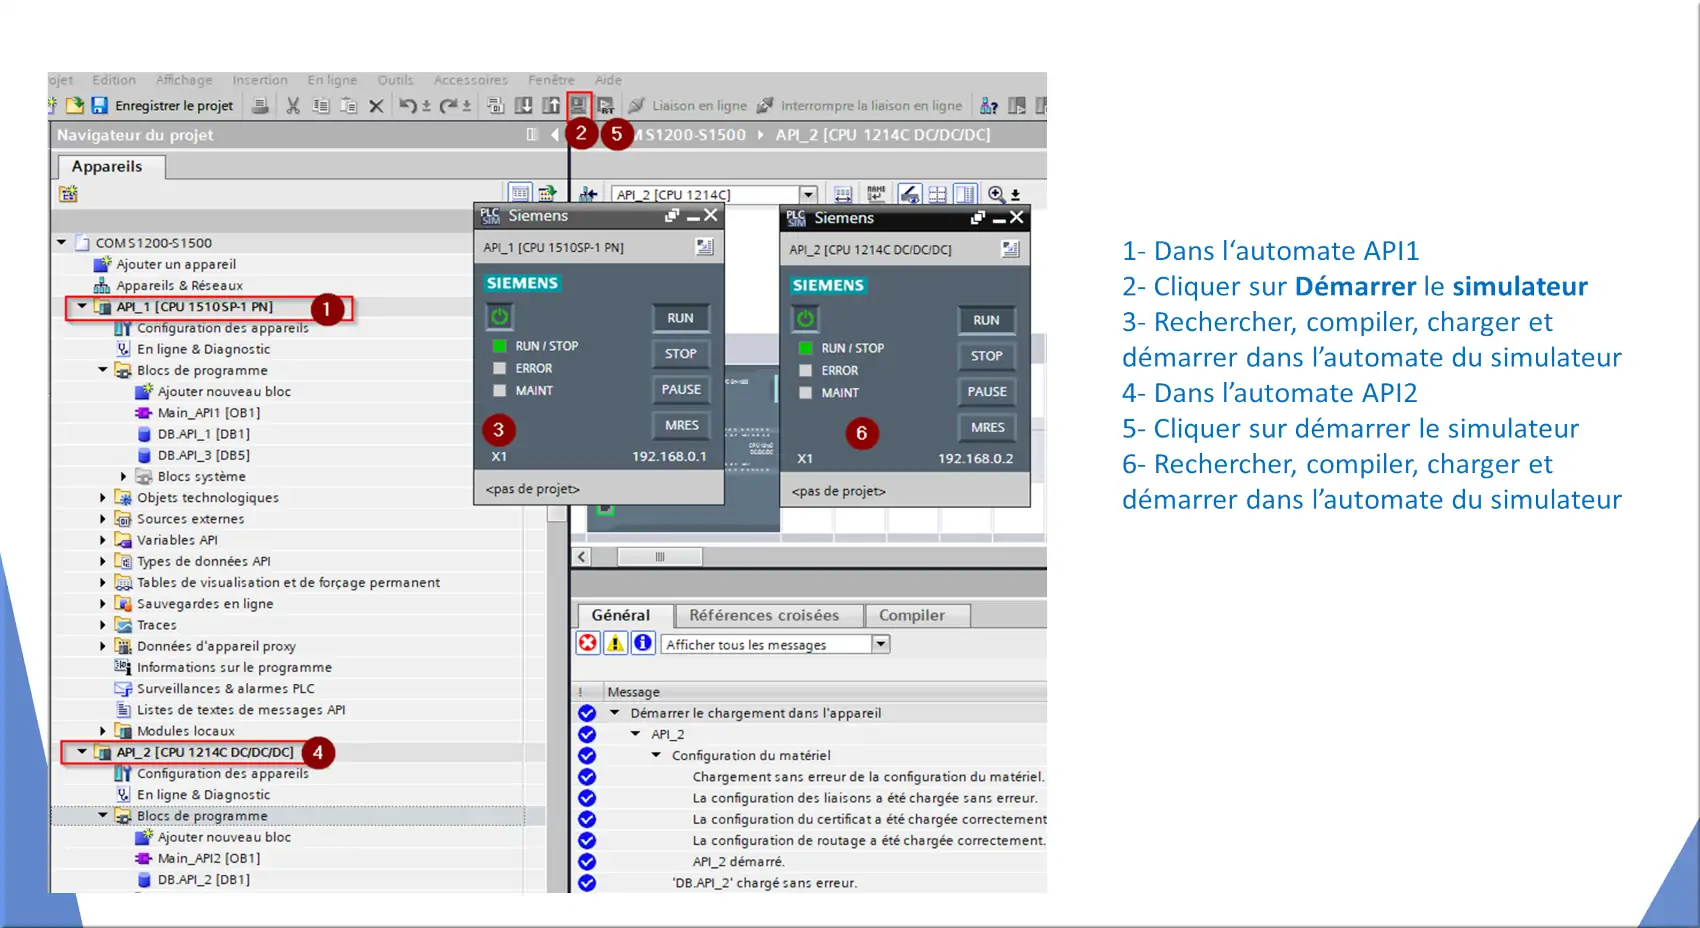This screenshot has height=928, width=1700.
Task: Click the network view icon left of device selector
Action: point(588,194)
